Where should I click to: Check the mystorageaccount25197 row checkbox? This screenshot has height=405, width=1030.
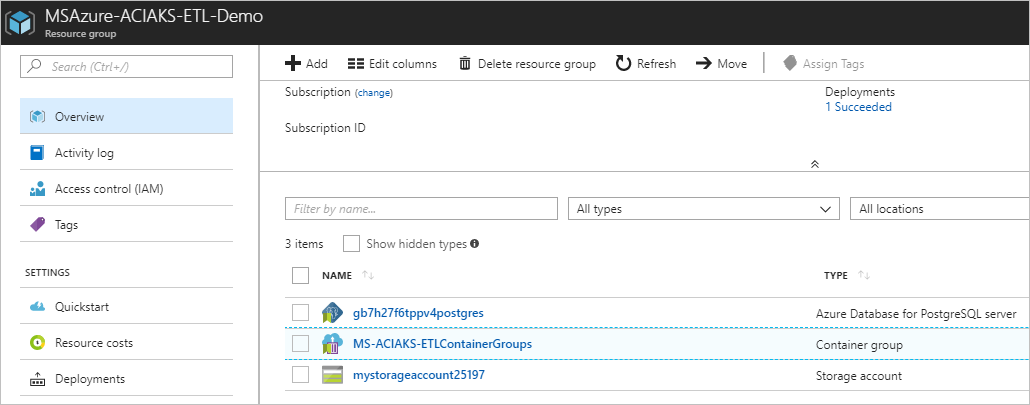(300, 375)
